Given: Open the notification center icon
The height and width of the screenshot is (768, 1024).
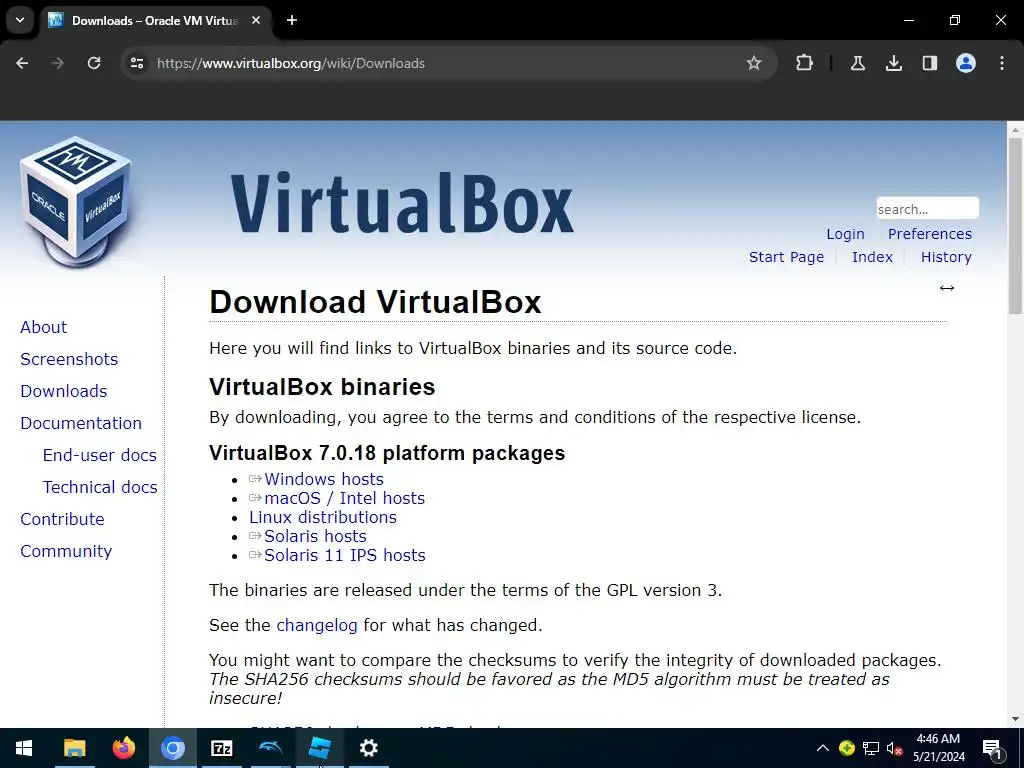Looking at the screenshot, I should (992, 748).
